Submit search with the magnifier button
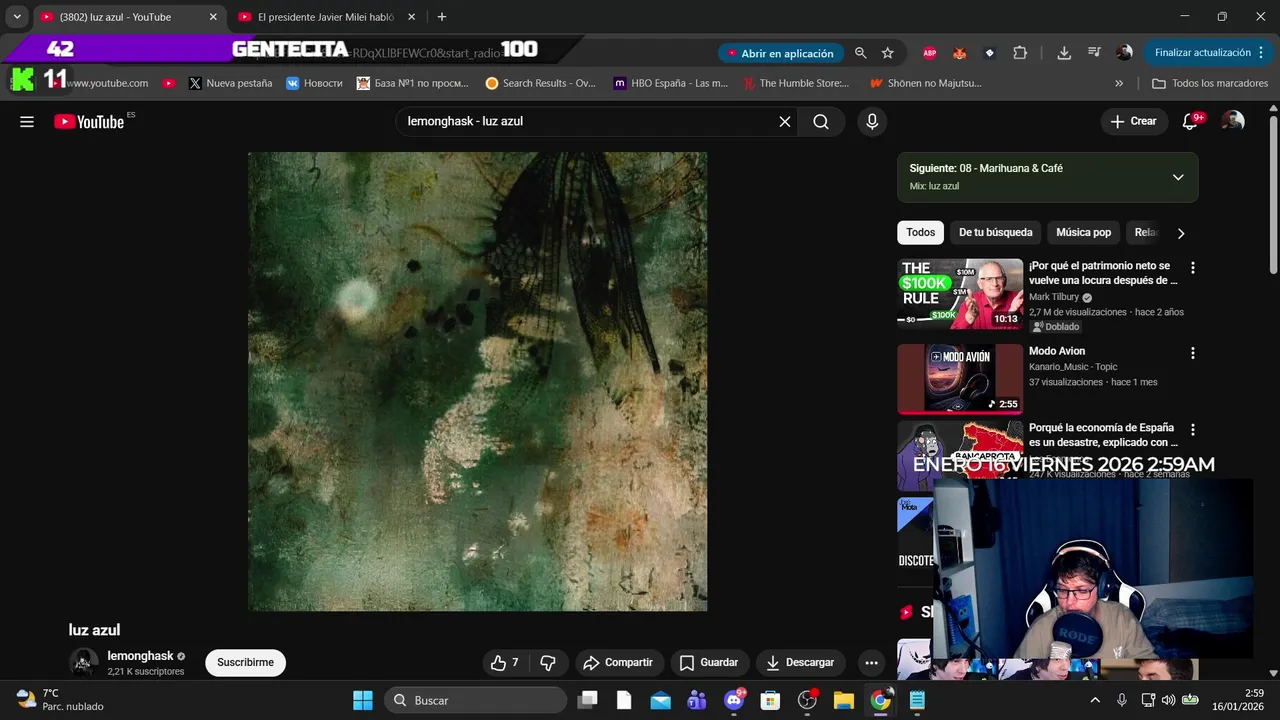Viewport: 1280px width, 720px height. 821,122
